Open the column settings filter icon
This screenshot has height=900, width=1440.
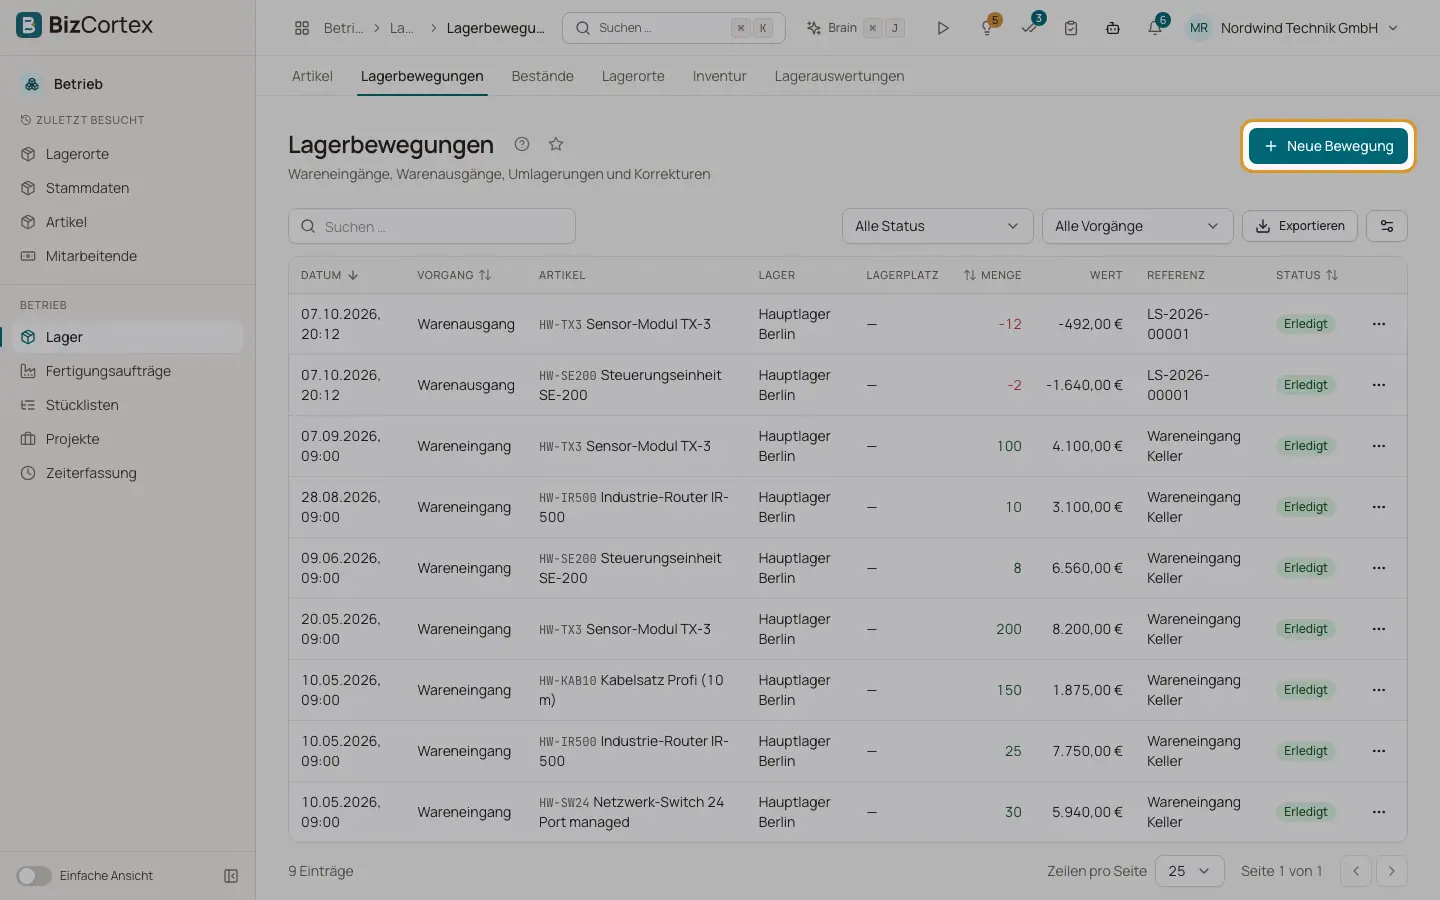point(1387,226)
